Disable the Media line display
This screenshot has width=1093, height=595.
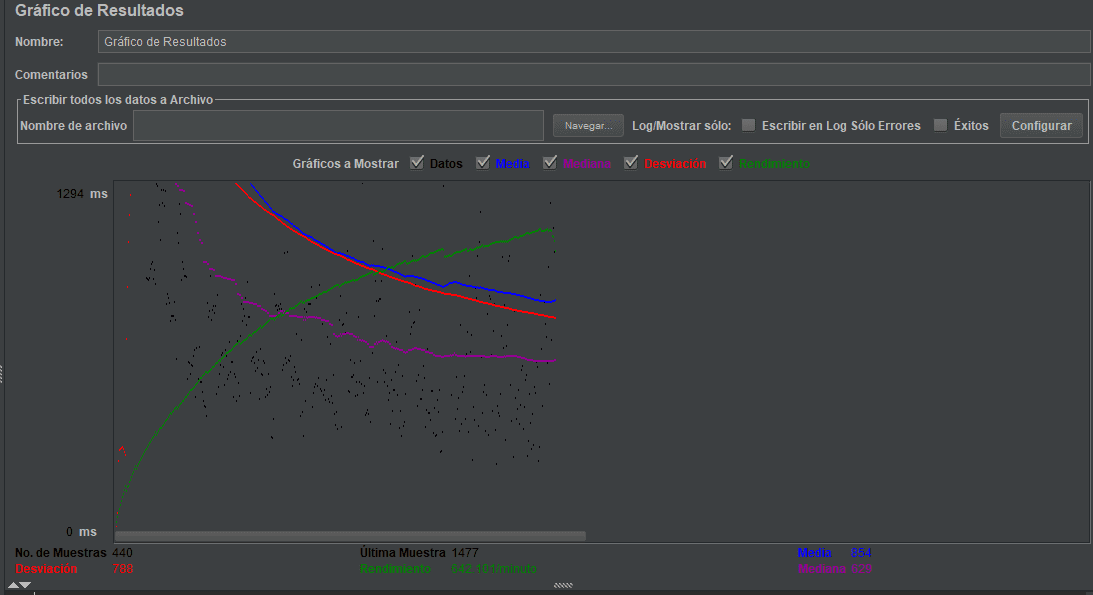point(484,162)
